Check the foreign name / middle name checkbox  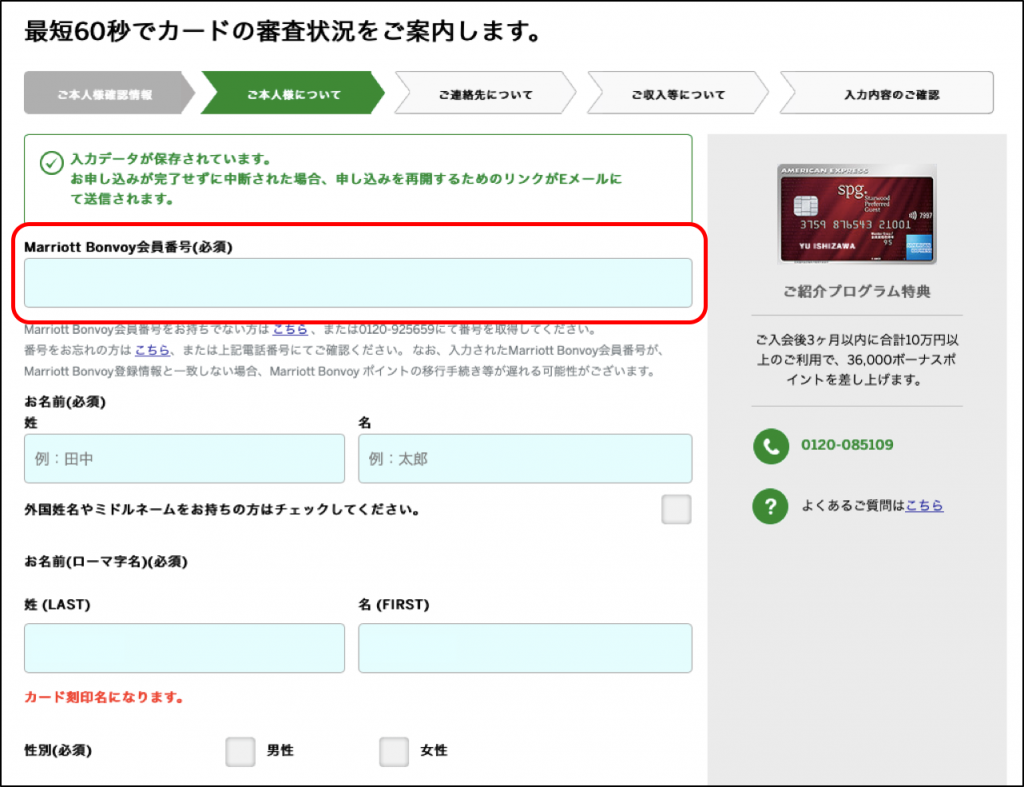coord(676,509)
